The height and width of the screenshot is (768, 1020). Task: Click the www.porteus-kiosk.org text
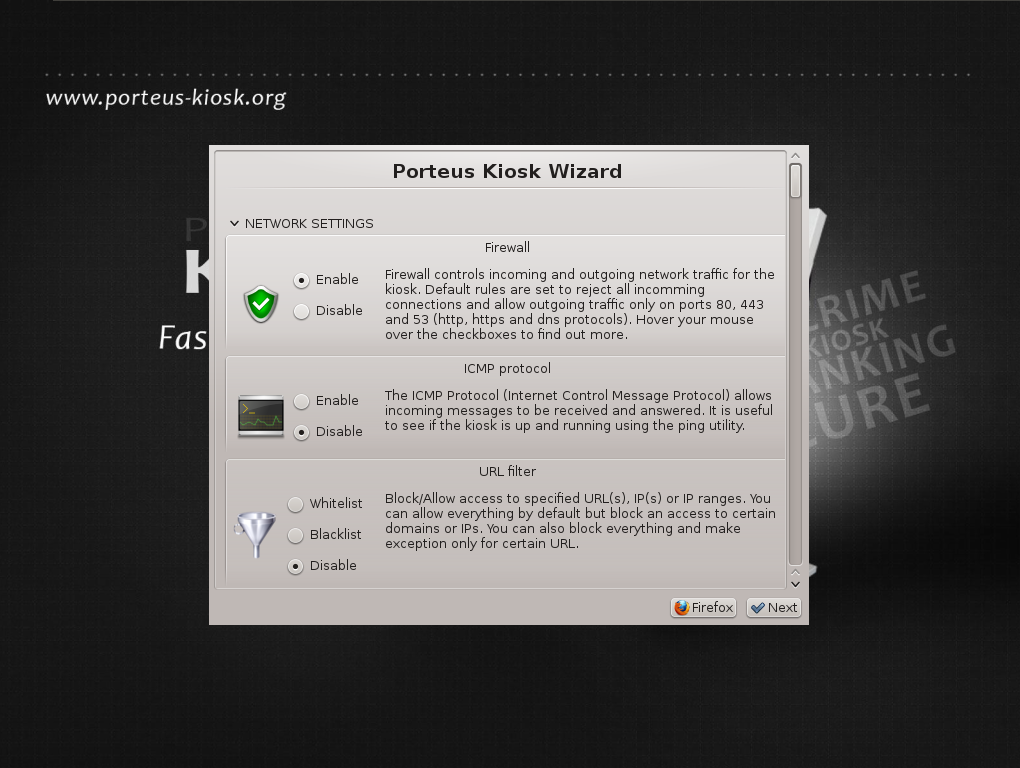click(166, 98)
